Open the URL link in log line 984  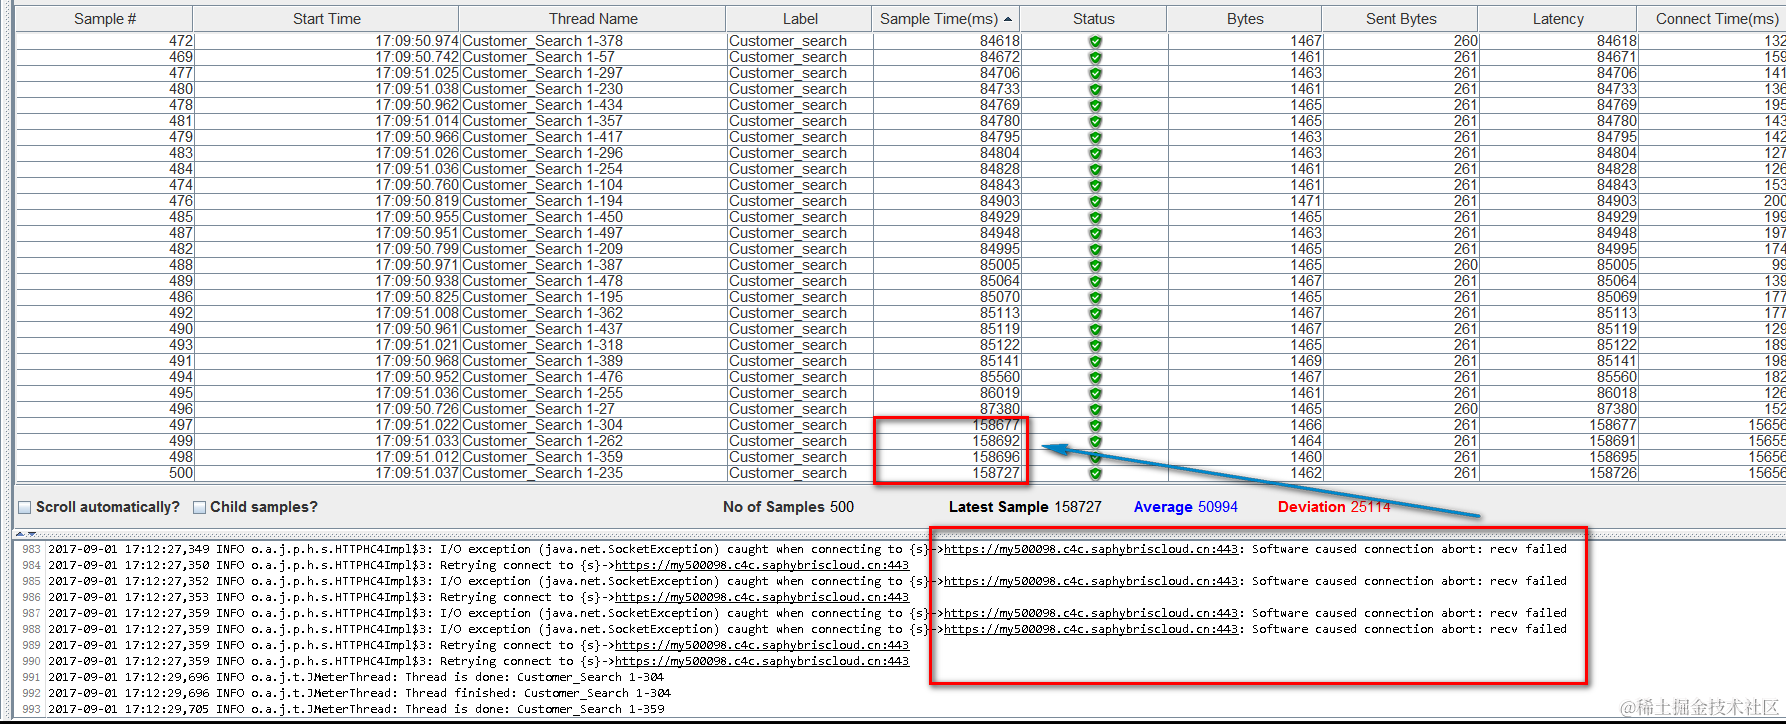click(762, 565)
